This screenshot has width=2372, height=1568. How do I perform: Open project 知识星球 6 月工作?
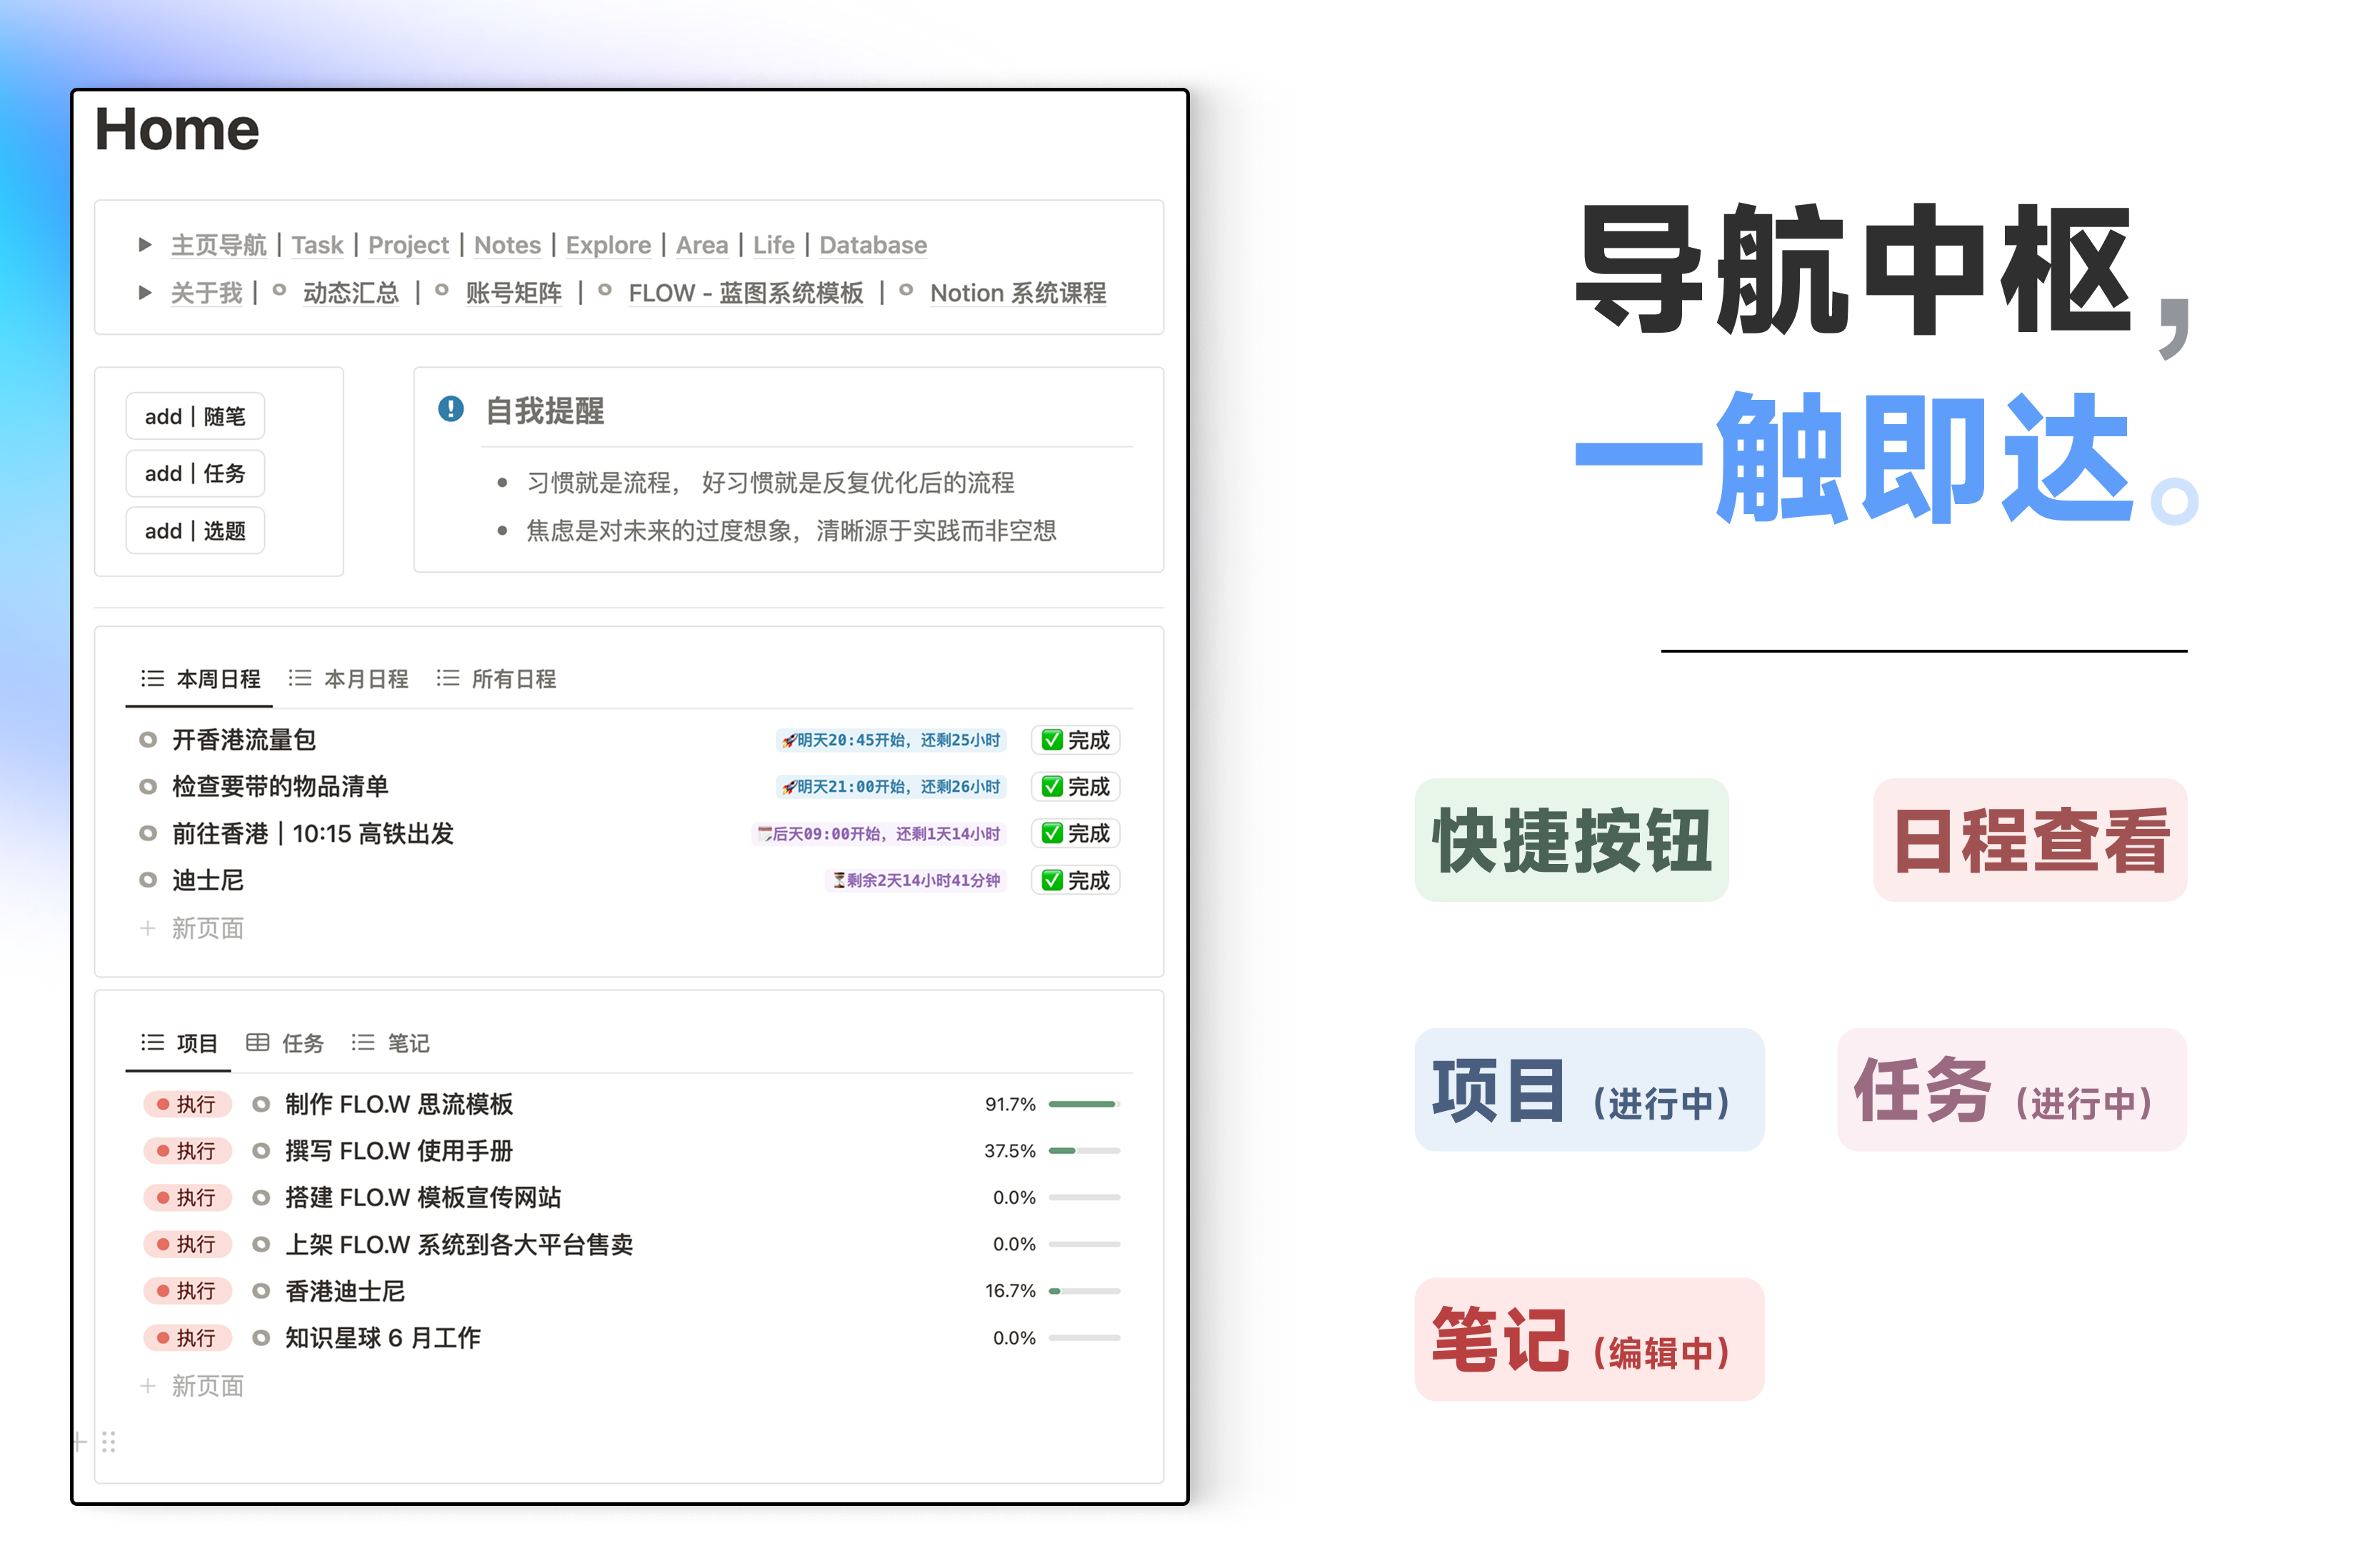pyautogui.click(x=383, y=1338)
